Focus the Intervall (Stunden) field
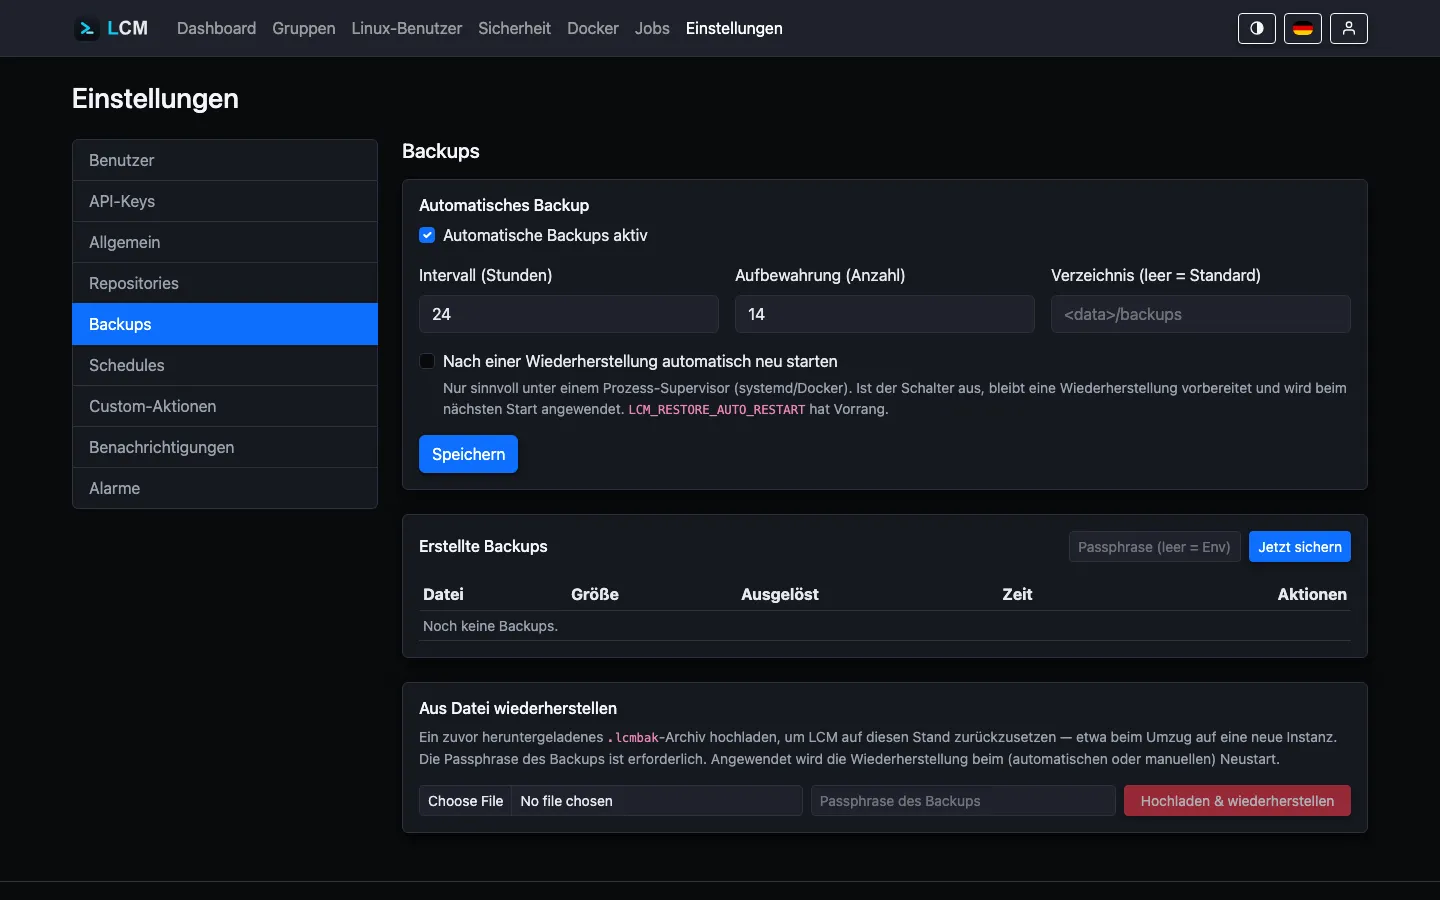Screen dimensions: 1440x900 569,314
